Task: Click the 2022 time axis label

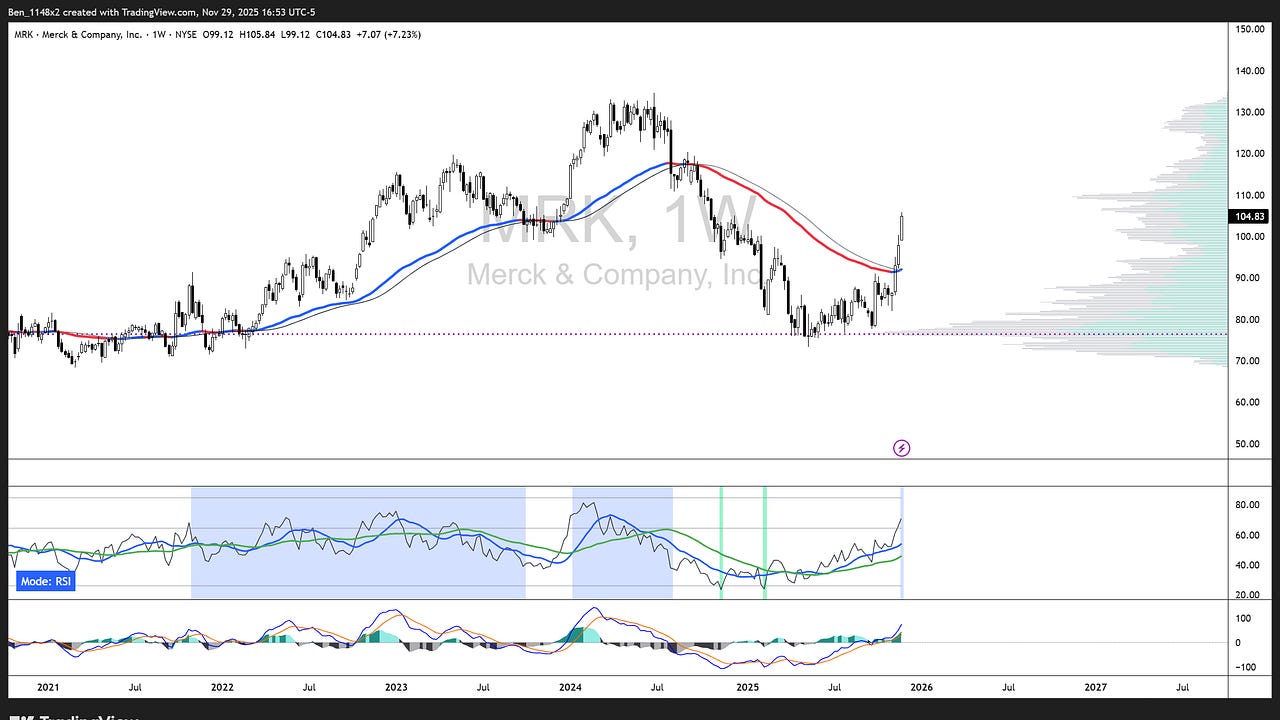Action: [222, 687]
